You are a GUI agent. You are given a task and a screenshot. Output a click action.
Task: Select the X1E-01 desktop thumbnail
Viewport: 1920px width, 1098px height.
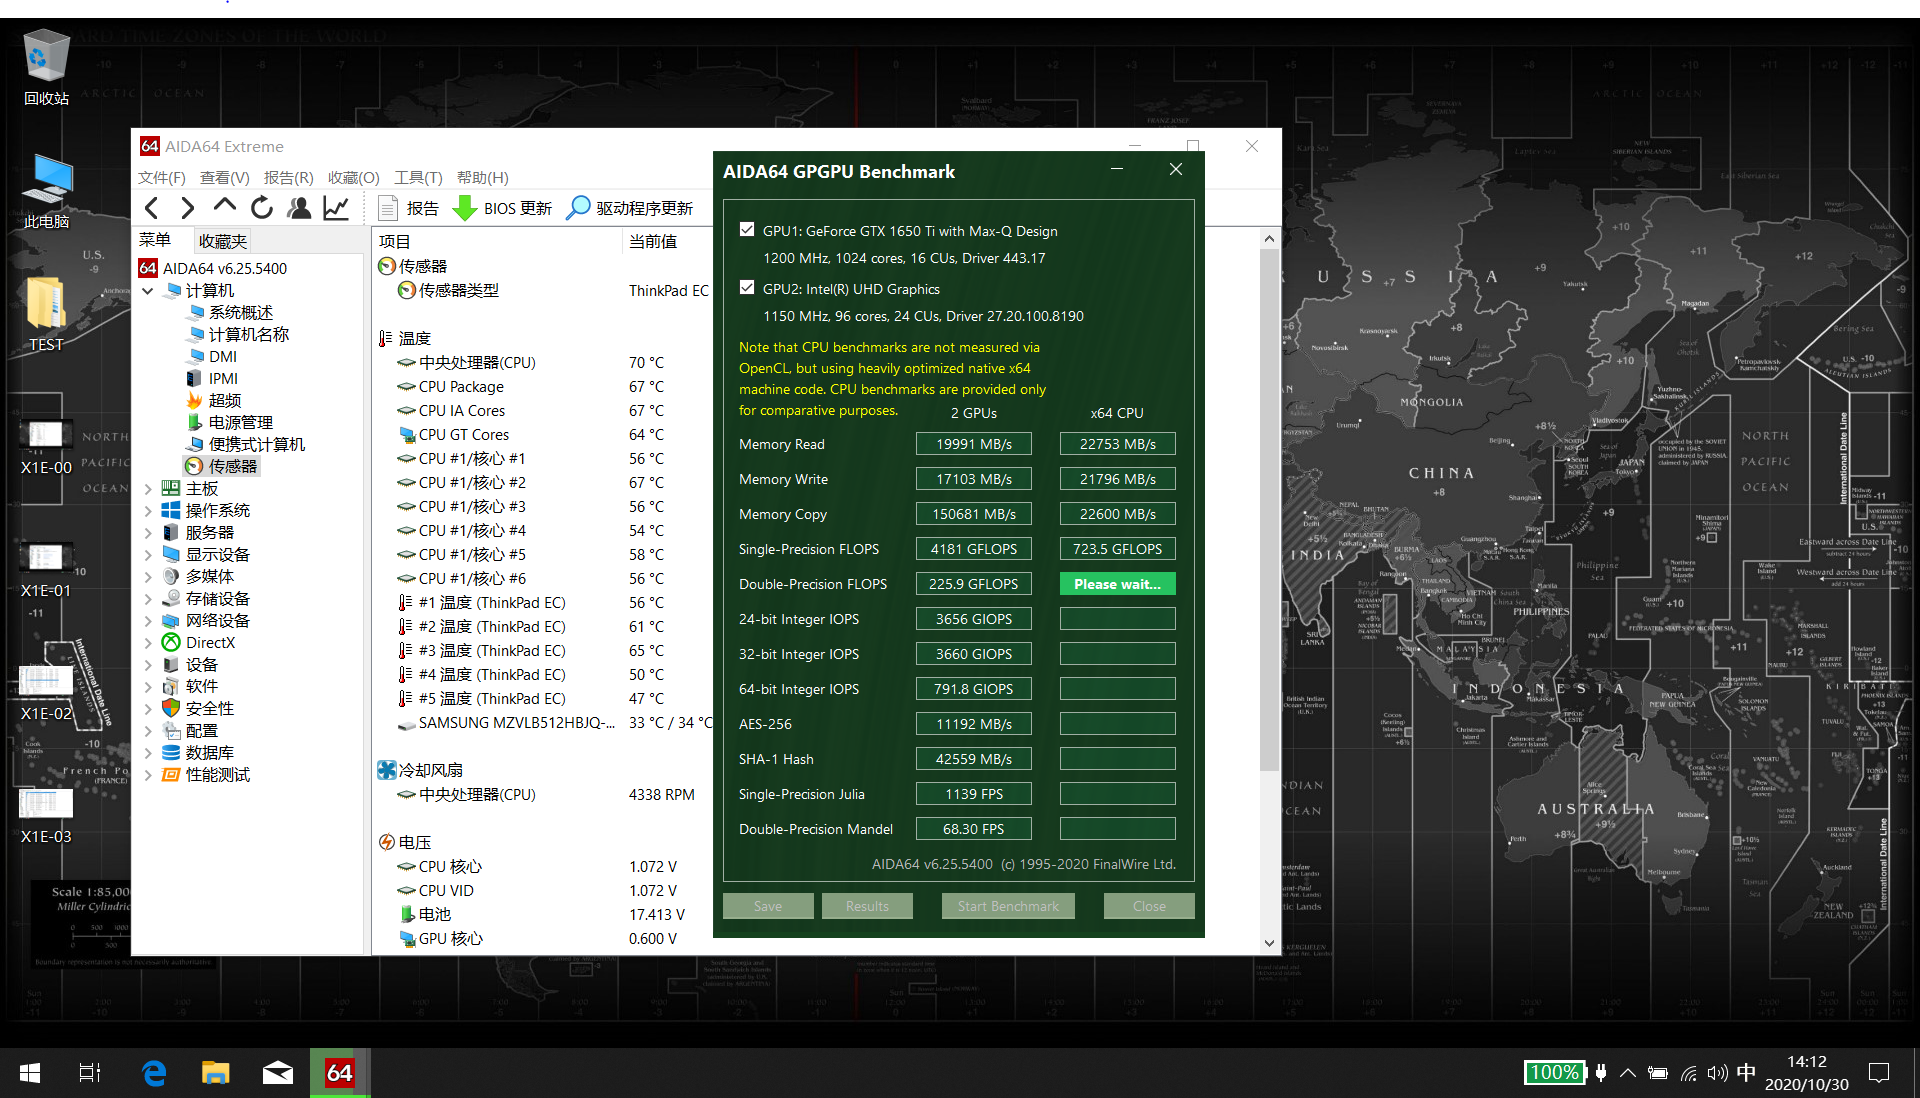point(46,569)
